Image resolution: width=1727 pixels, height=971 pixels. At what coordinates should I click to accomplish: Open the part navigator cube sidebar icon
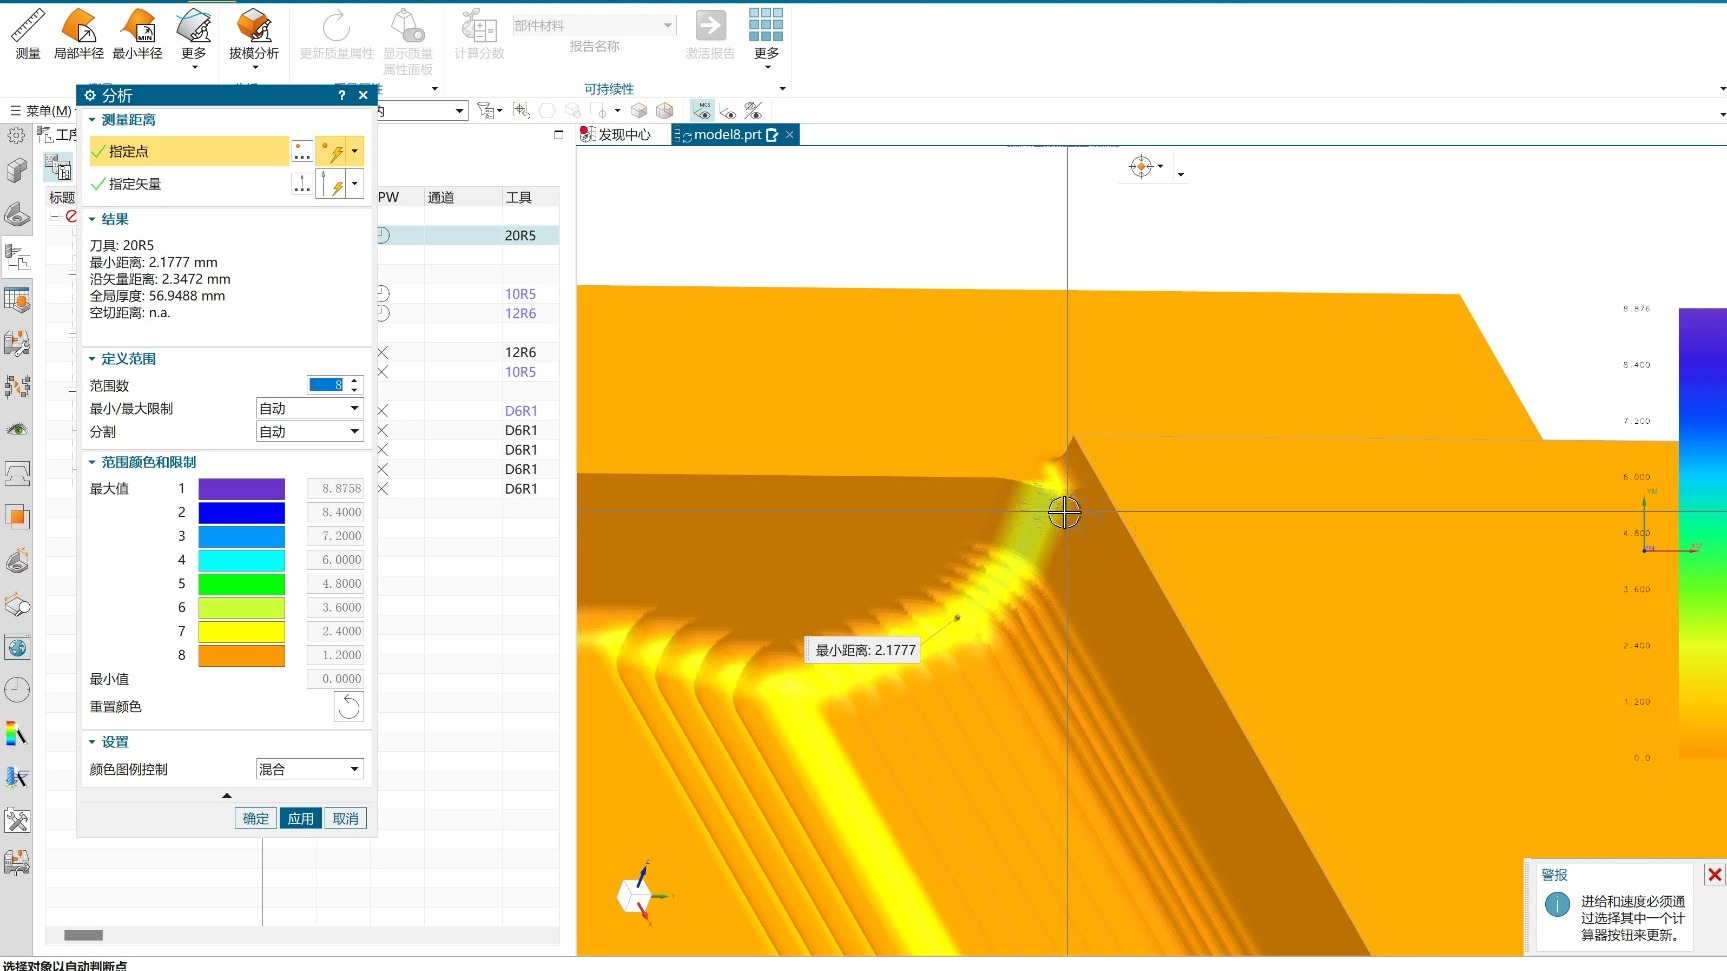point(17,170)
